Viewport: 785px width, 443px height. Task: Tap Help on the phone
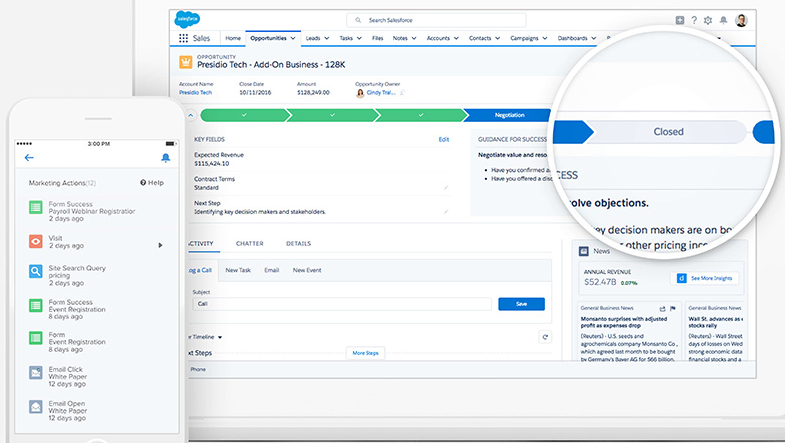[x=152, y=183]
